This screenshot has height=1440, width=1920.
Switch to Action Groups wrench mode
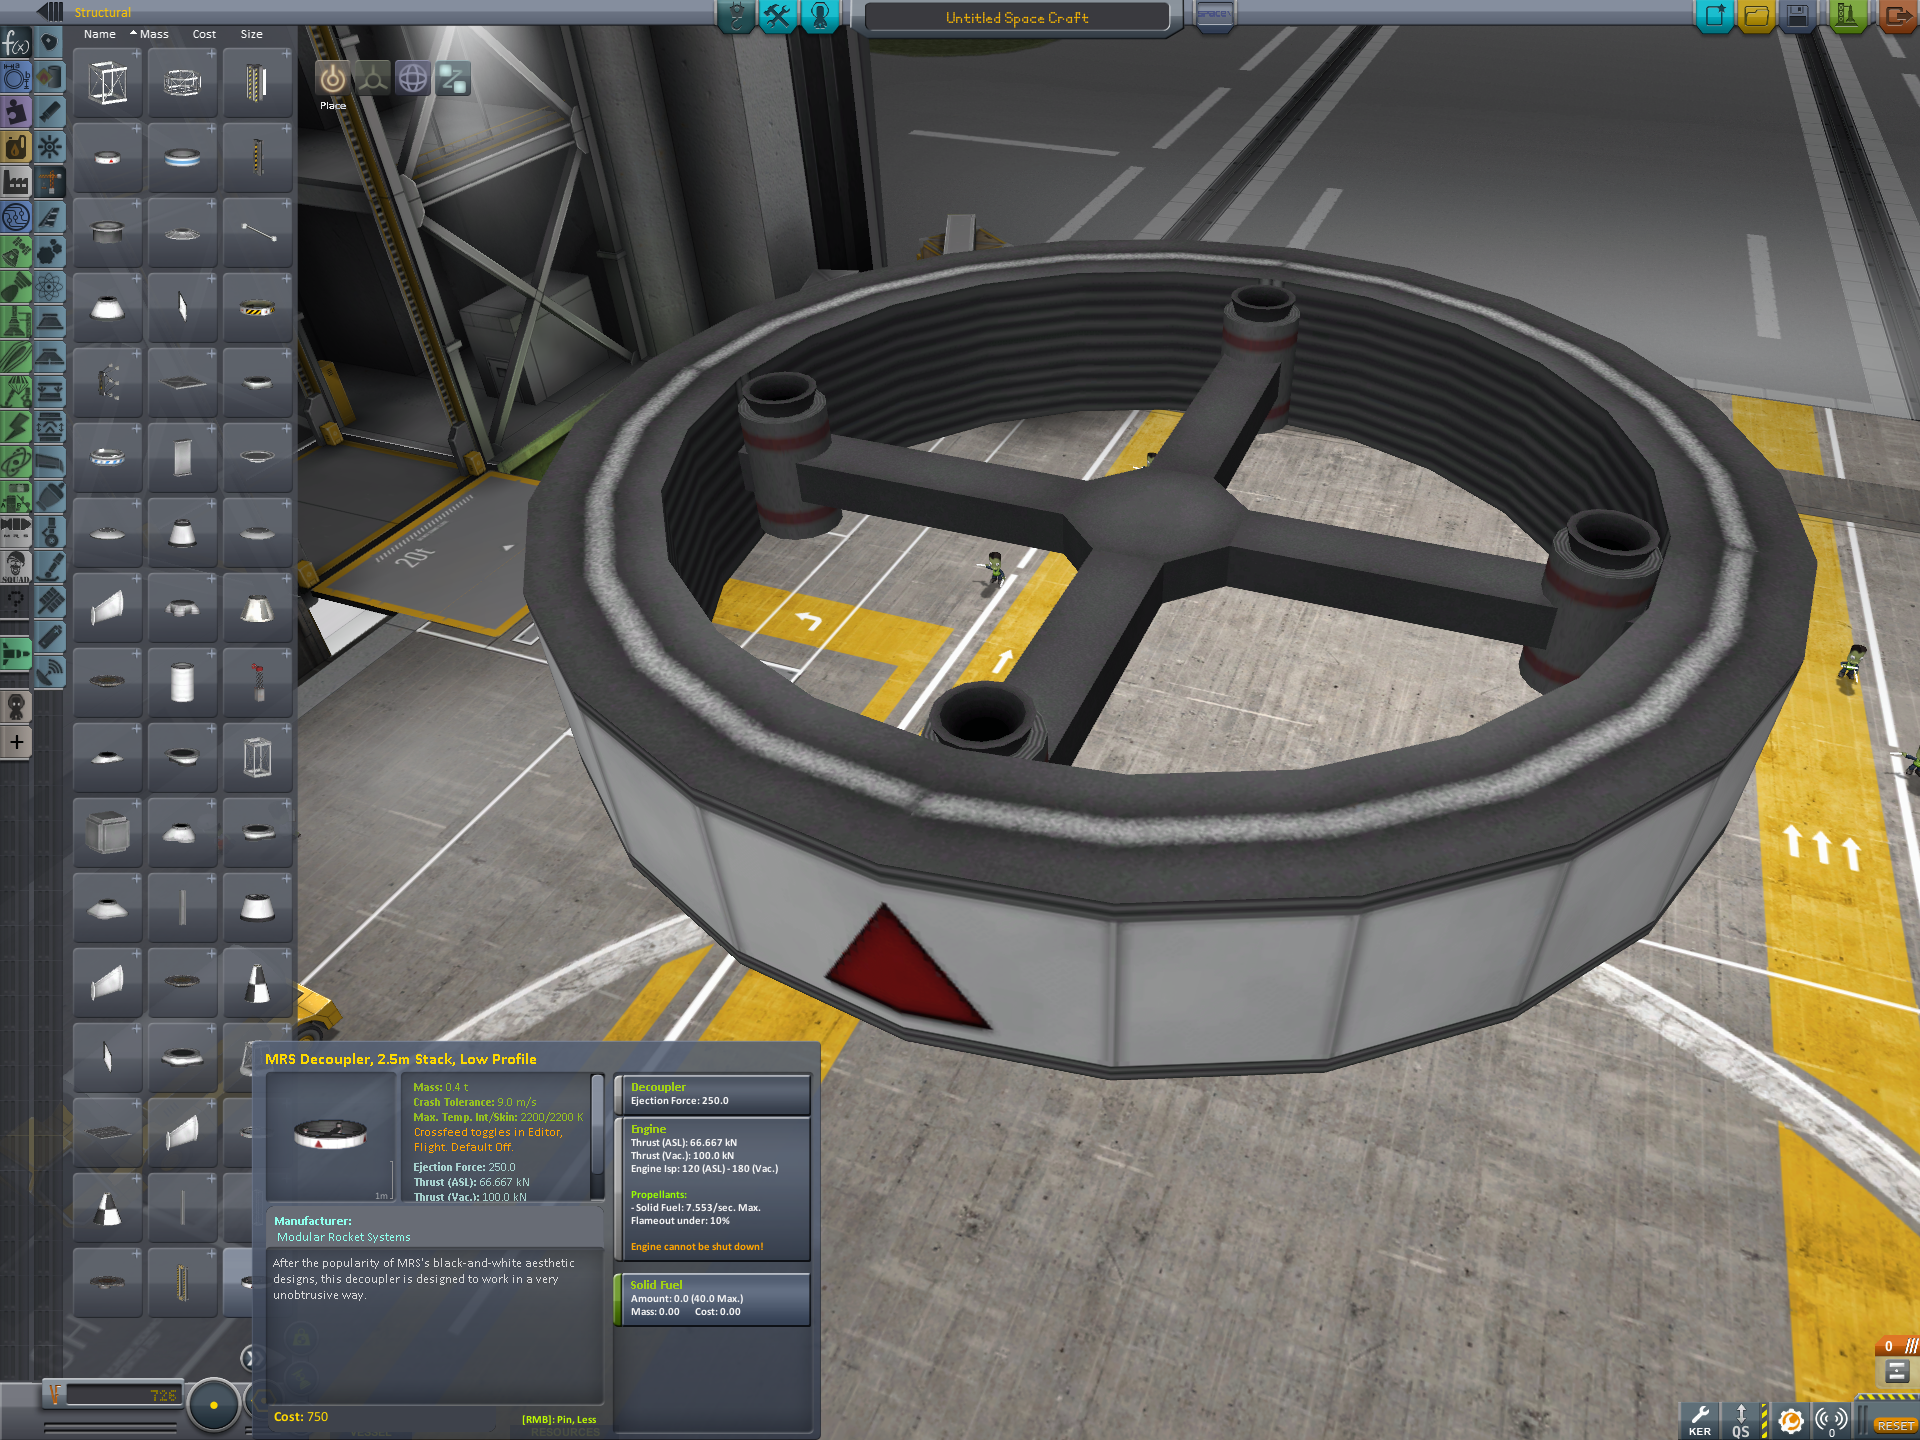click(777, 16)
